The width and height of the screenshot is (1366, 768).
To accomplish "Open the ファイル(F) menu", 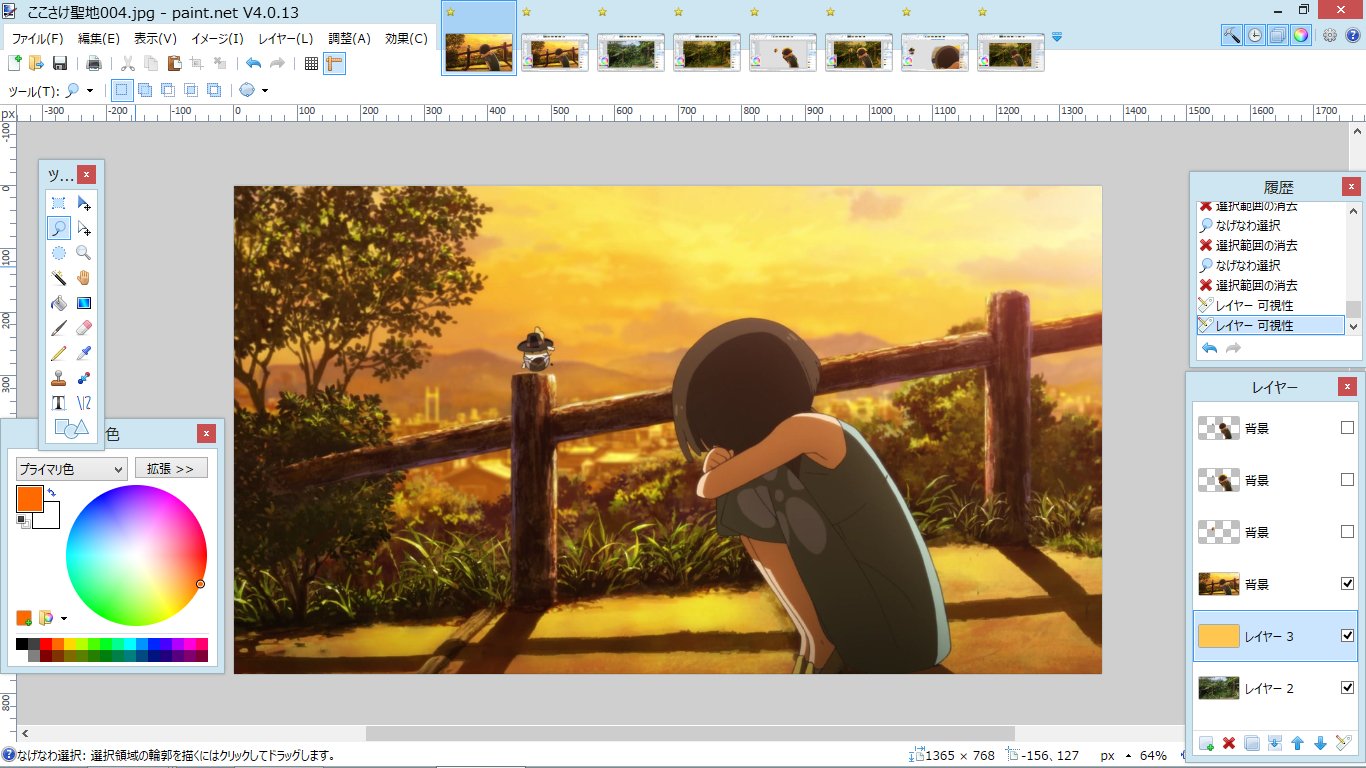I will pyautogui.click(x=38, y=39).
